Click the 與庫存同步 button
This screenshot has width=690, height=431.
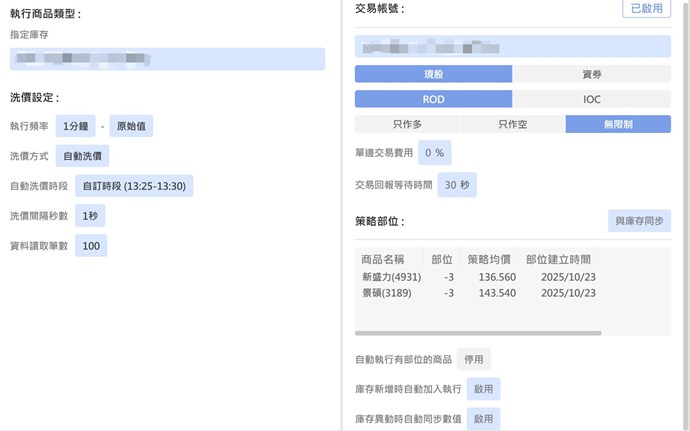pyautogui.click(x=639, y=221)
